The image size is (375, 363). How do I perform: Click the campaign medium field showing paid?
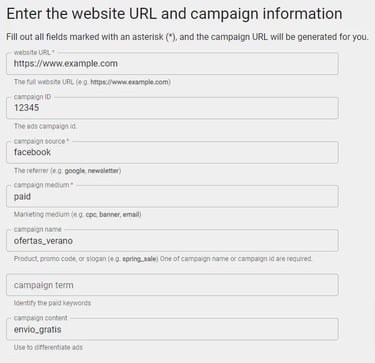[x=172, y=196]
